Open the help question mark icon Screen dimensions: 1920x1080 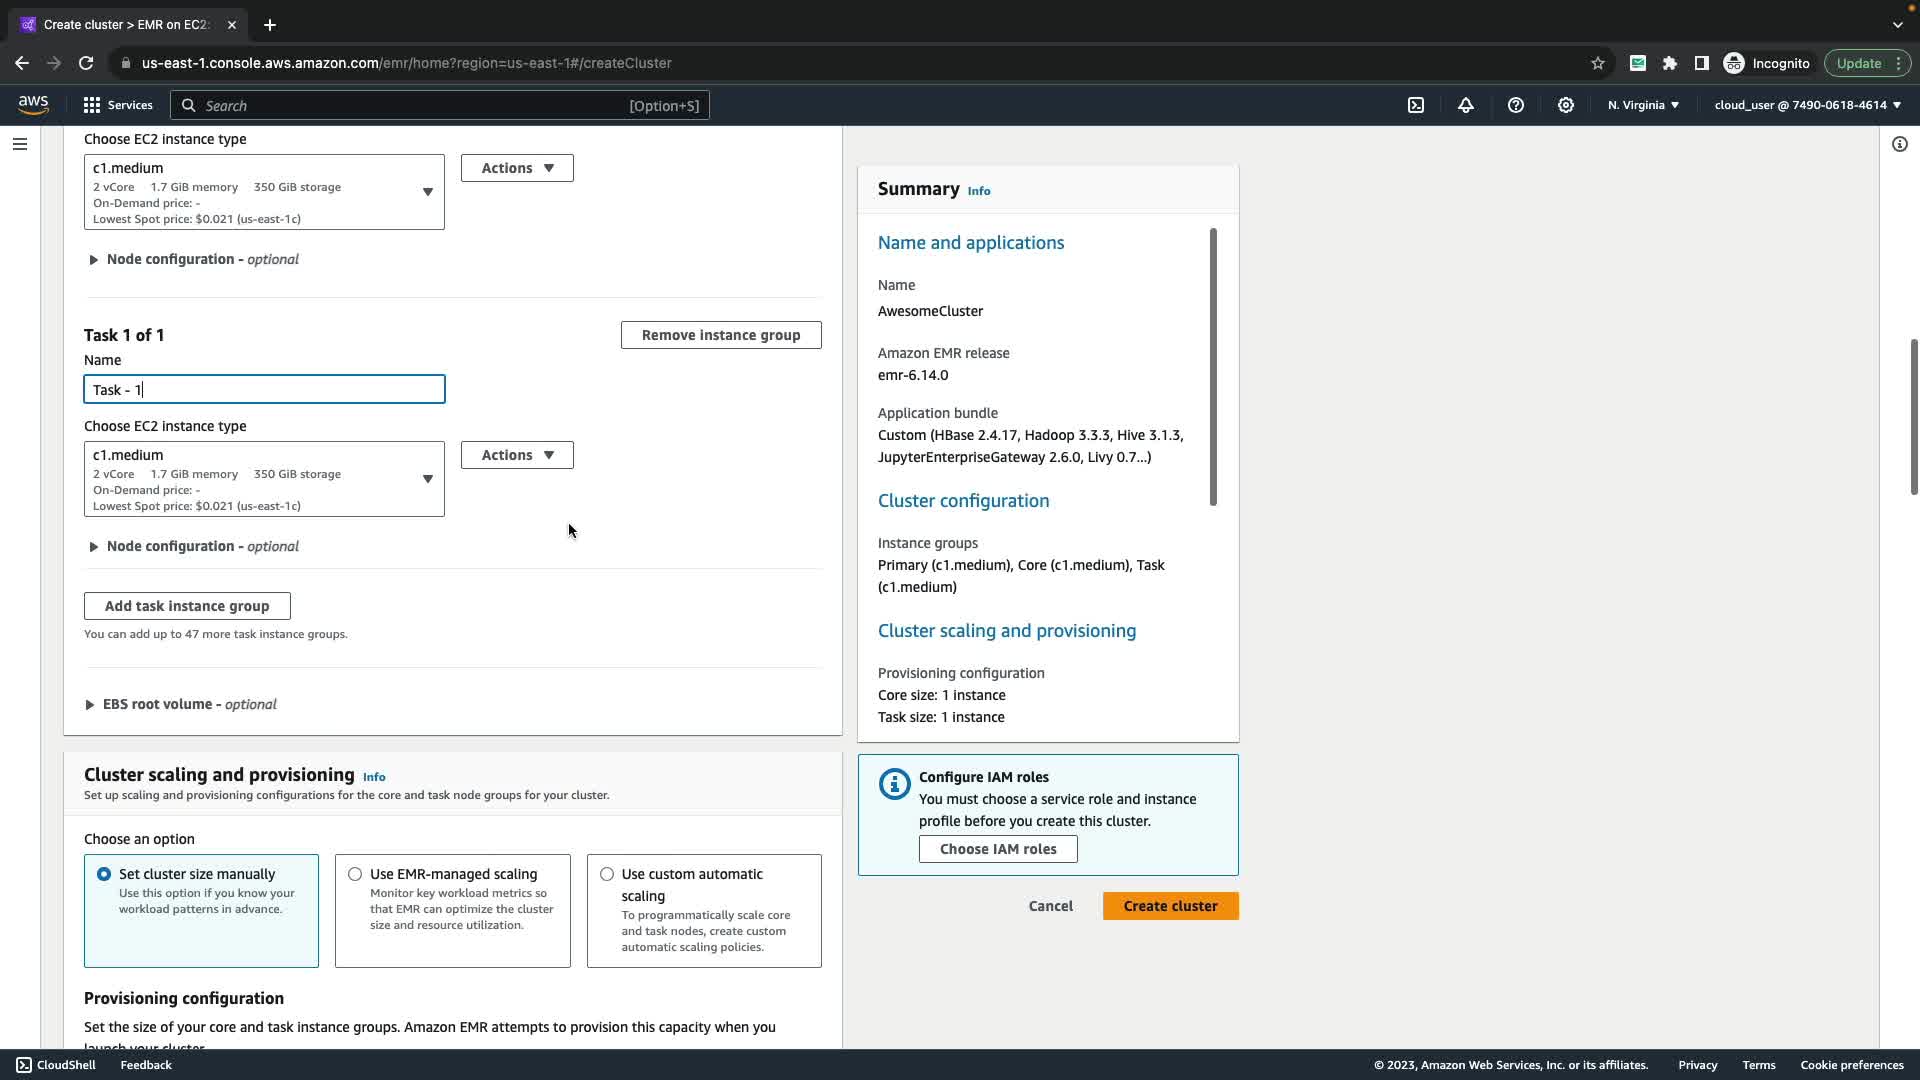pos(1516,105)
